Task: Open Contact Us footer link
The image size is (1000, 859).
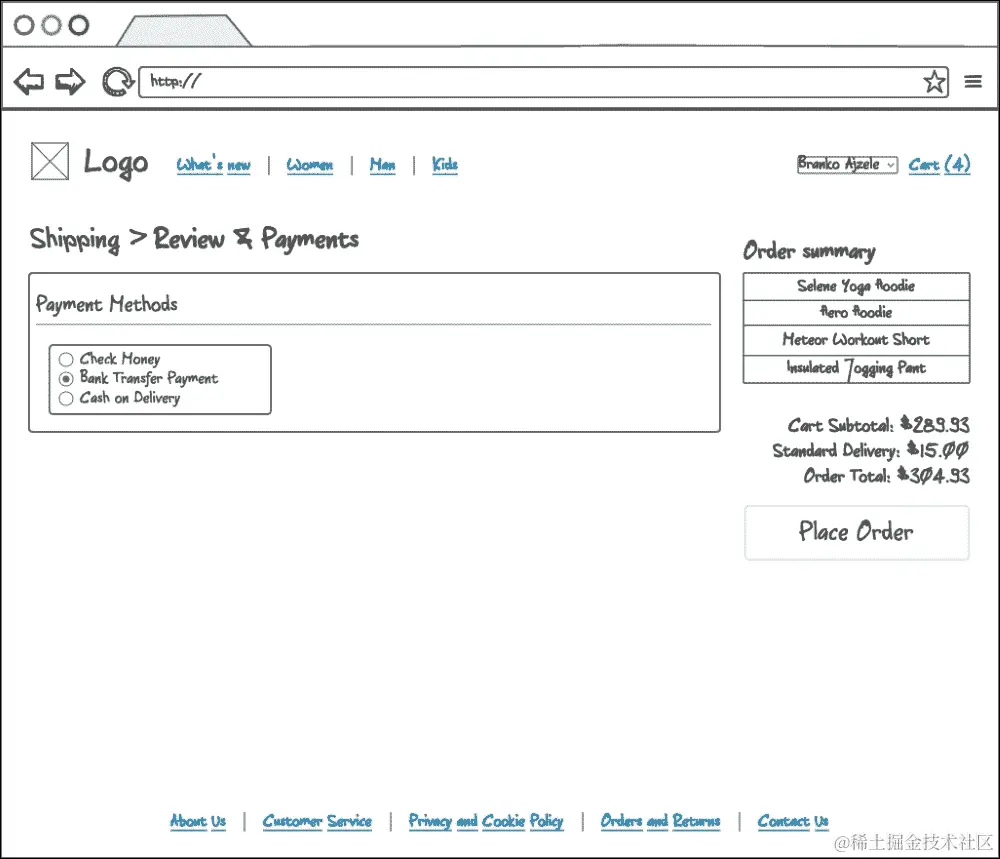Action: [x=793, y=821]
